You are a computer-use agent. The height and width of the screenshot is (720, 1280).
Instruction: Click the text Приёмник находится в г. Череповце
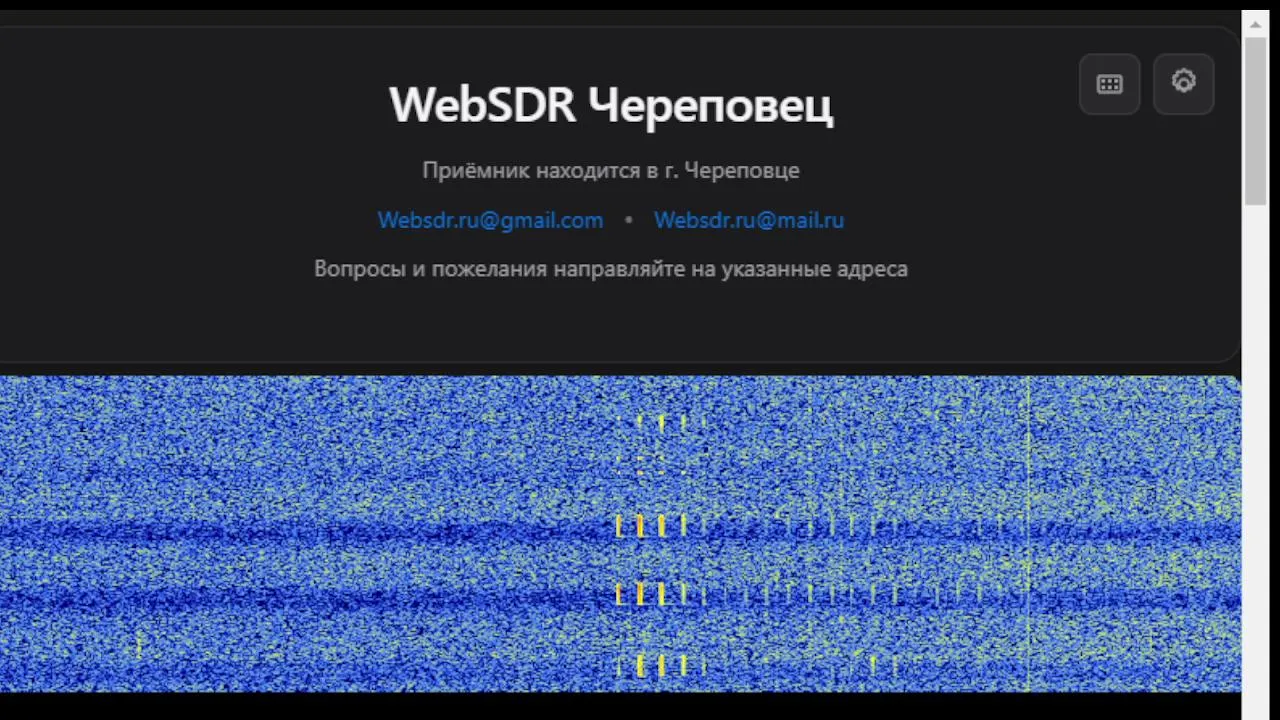(x=611, y=170)
